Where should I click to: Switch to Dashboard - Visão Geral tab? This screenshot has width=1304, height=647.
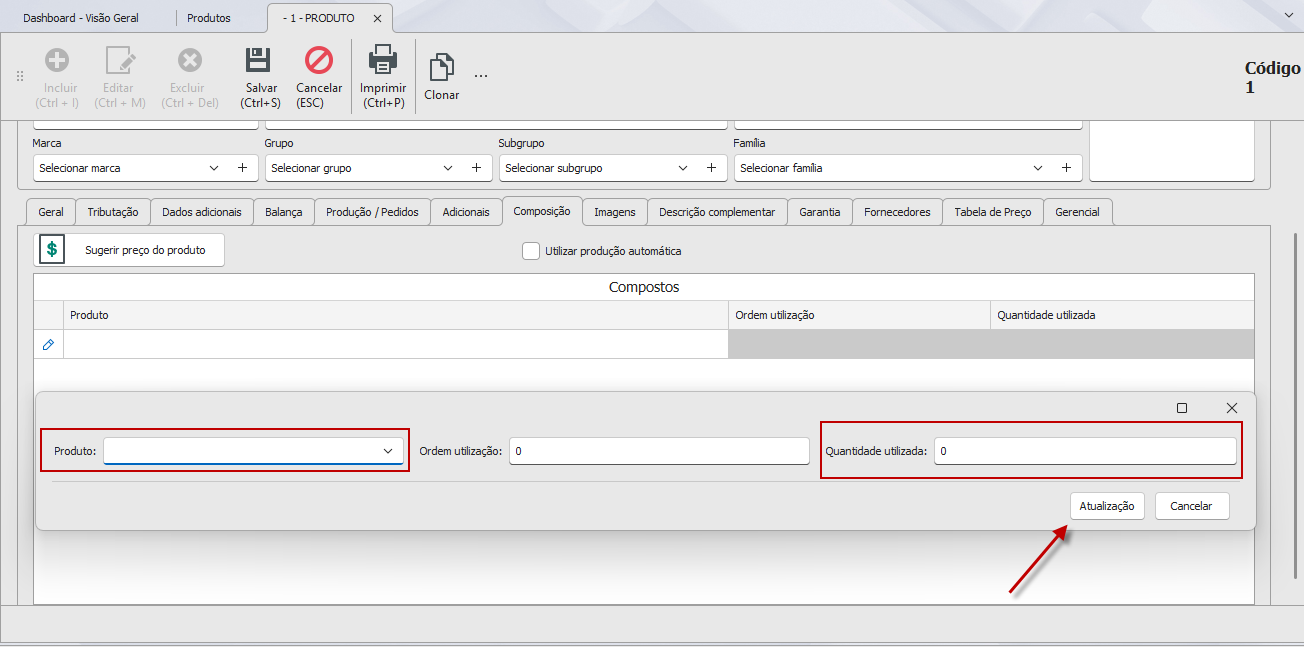(81, 18)
